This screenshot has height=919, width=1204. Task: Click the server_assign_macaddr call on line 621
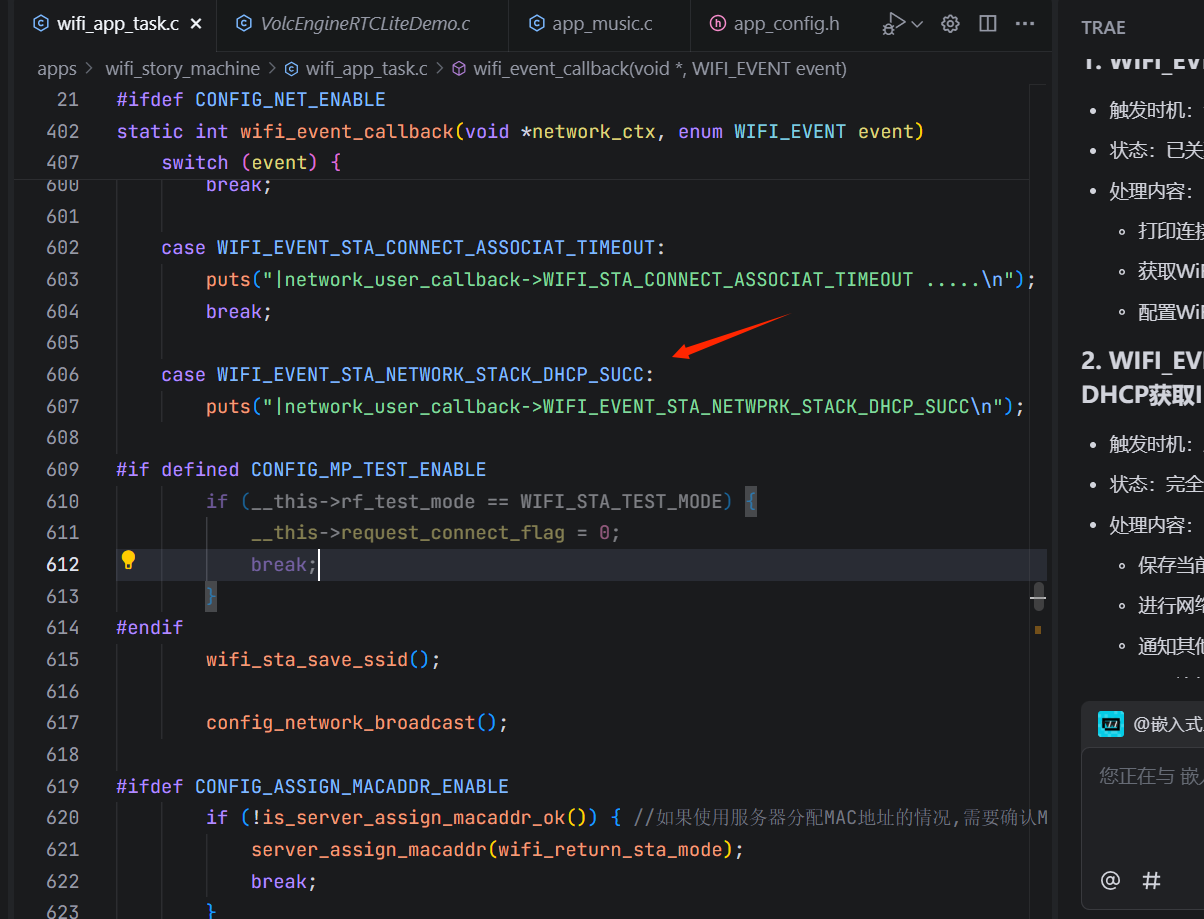[x=498, y=849]
